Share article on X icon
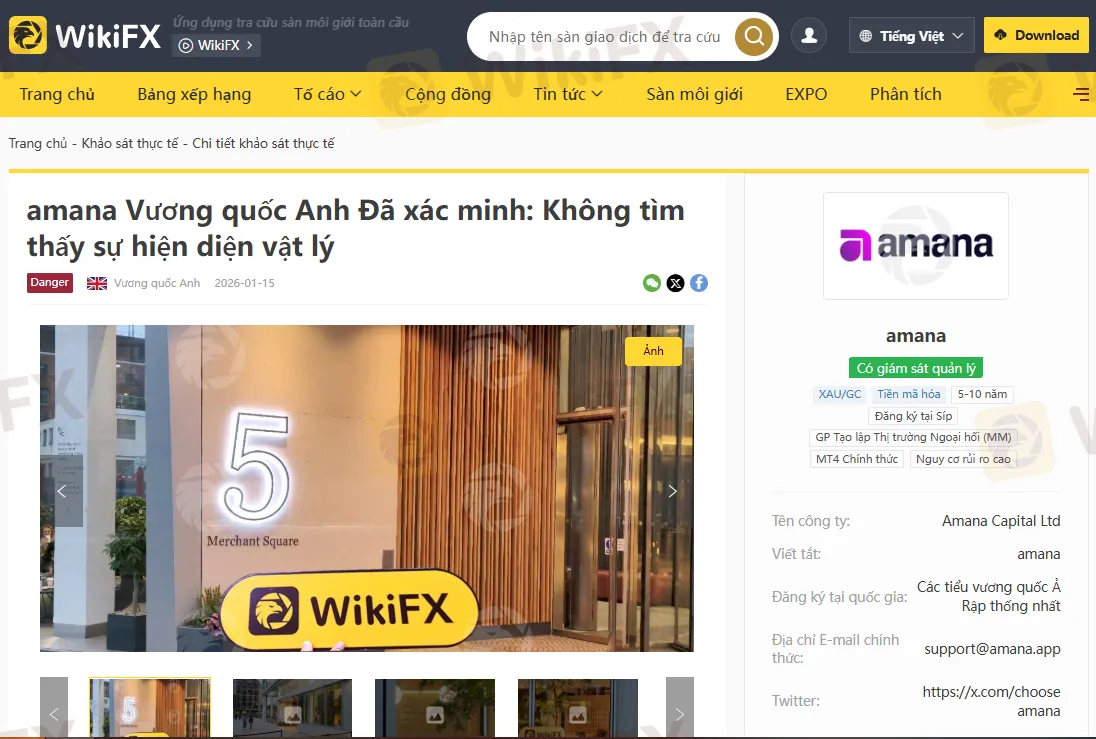1096x739 pixels. pyautogui.click(x=675, y=283)
